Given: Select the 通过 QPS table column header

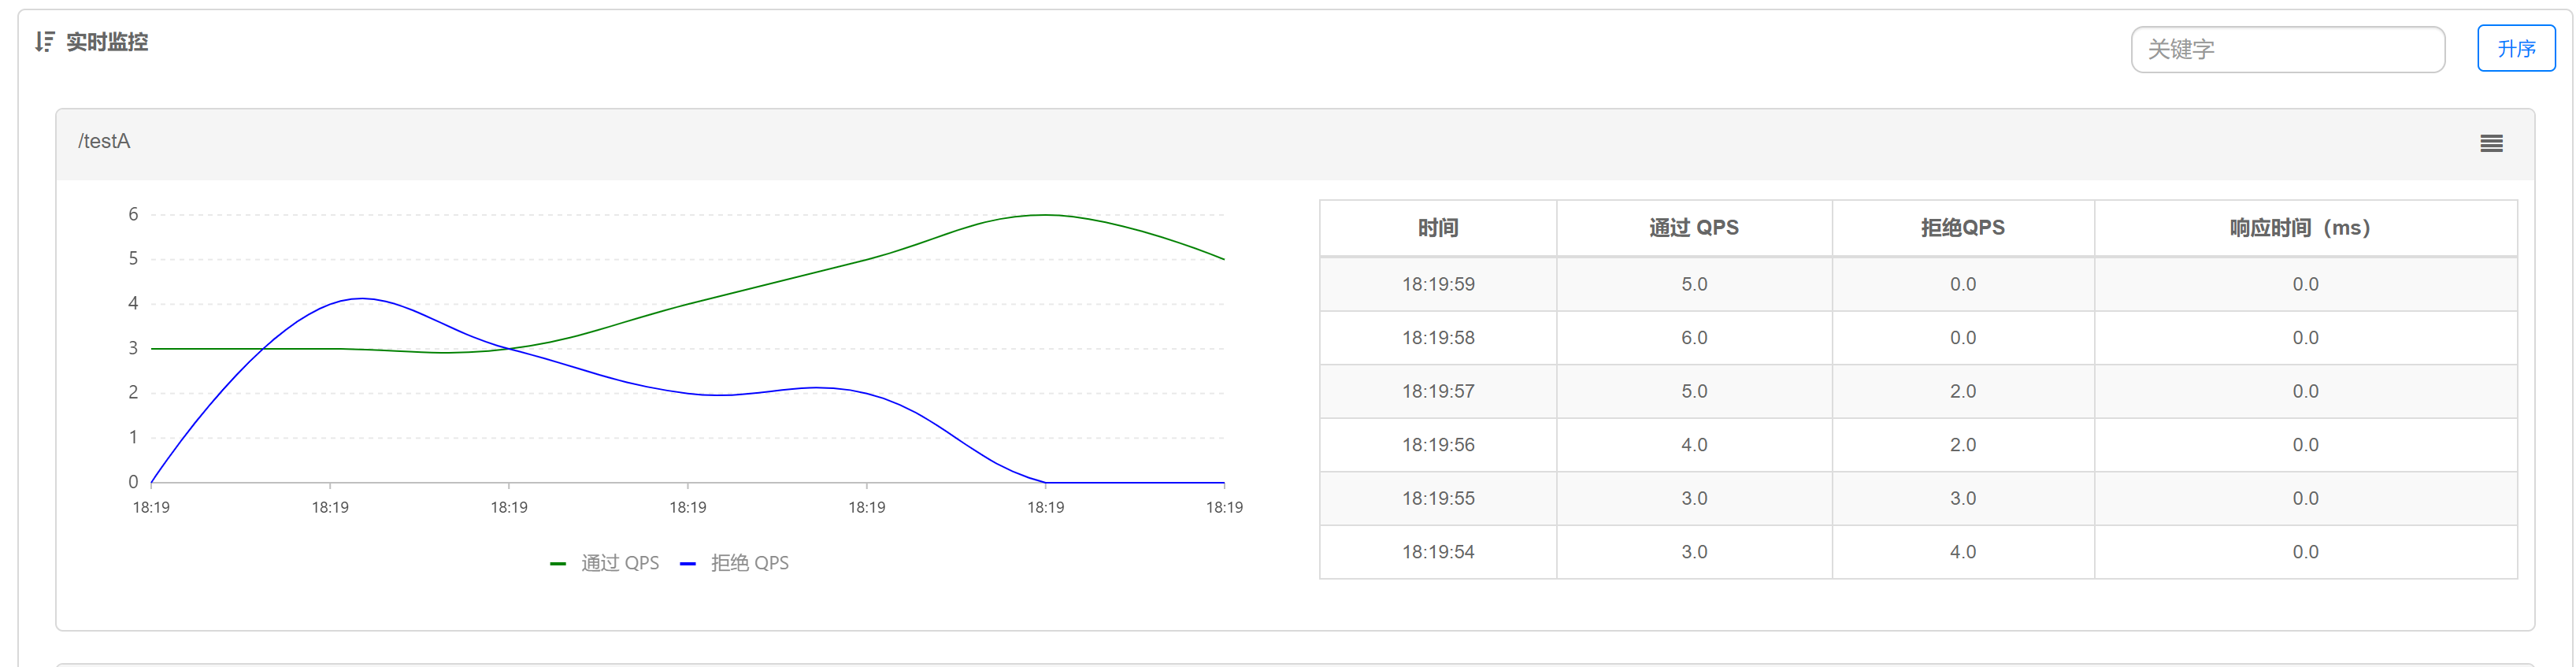Looking at the screenshot, I should click(1693, 228).
